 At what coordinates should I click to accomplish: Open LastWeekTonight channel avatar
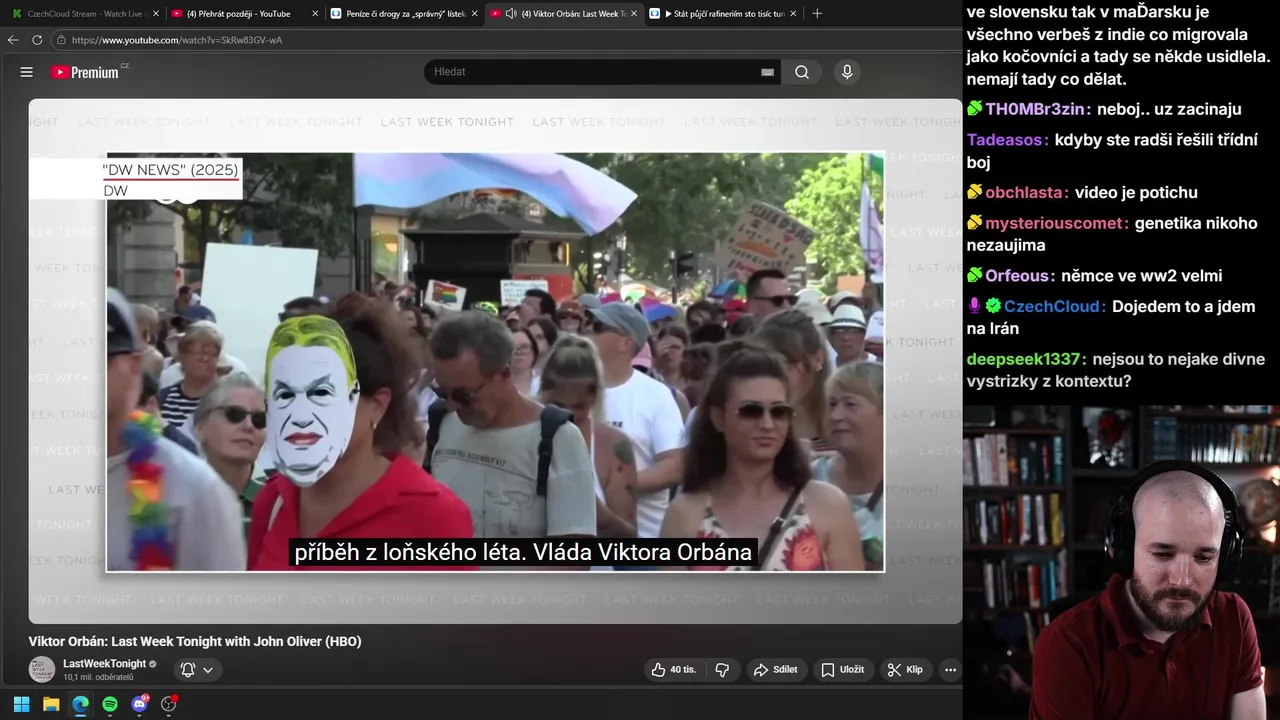42,670
